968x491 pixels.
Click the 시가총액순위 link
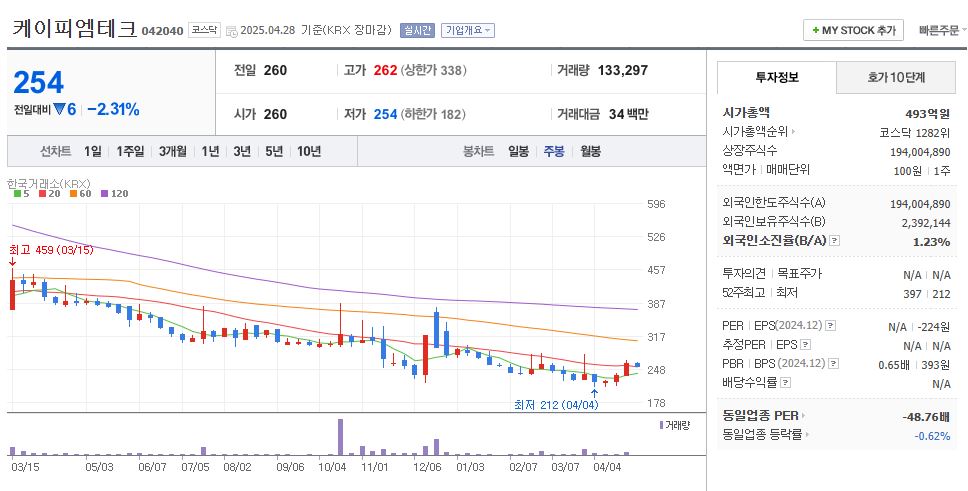click(755, 132)
